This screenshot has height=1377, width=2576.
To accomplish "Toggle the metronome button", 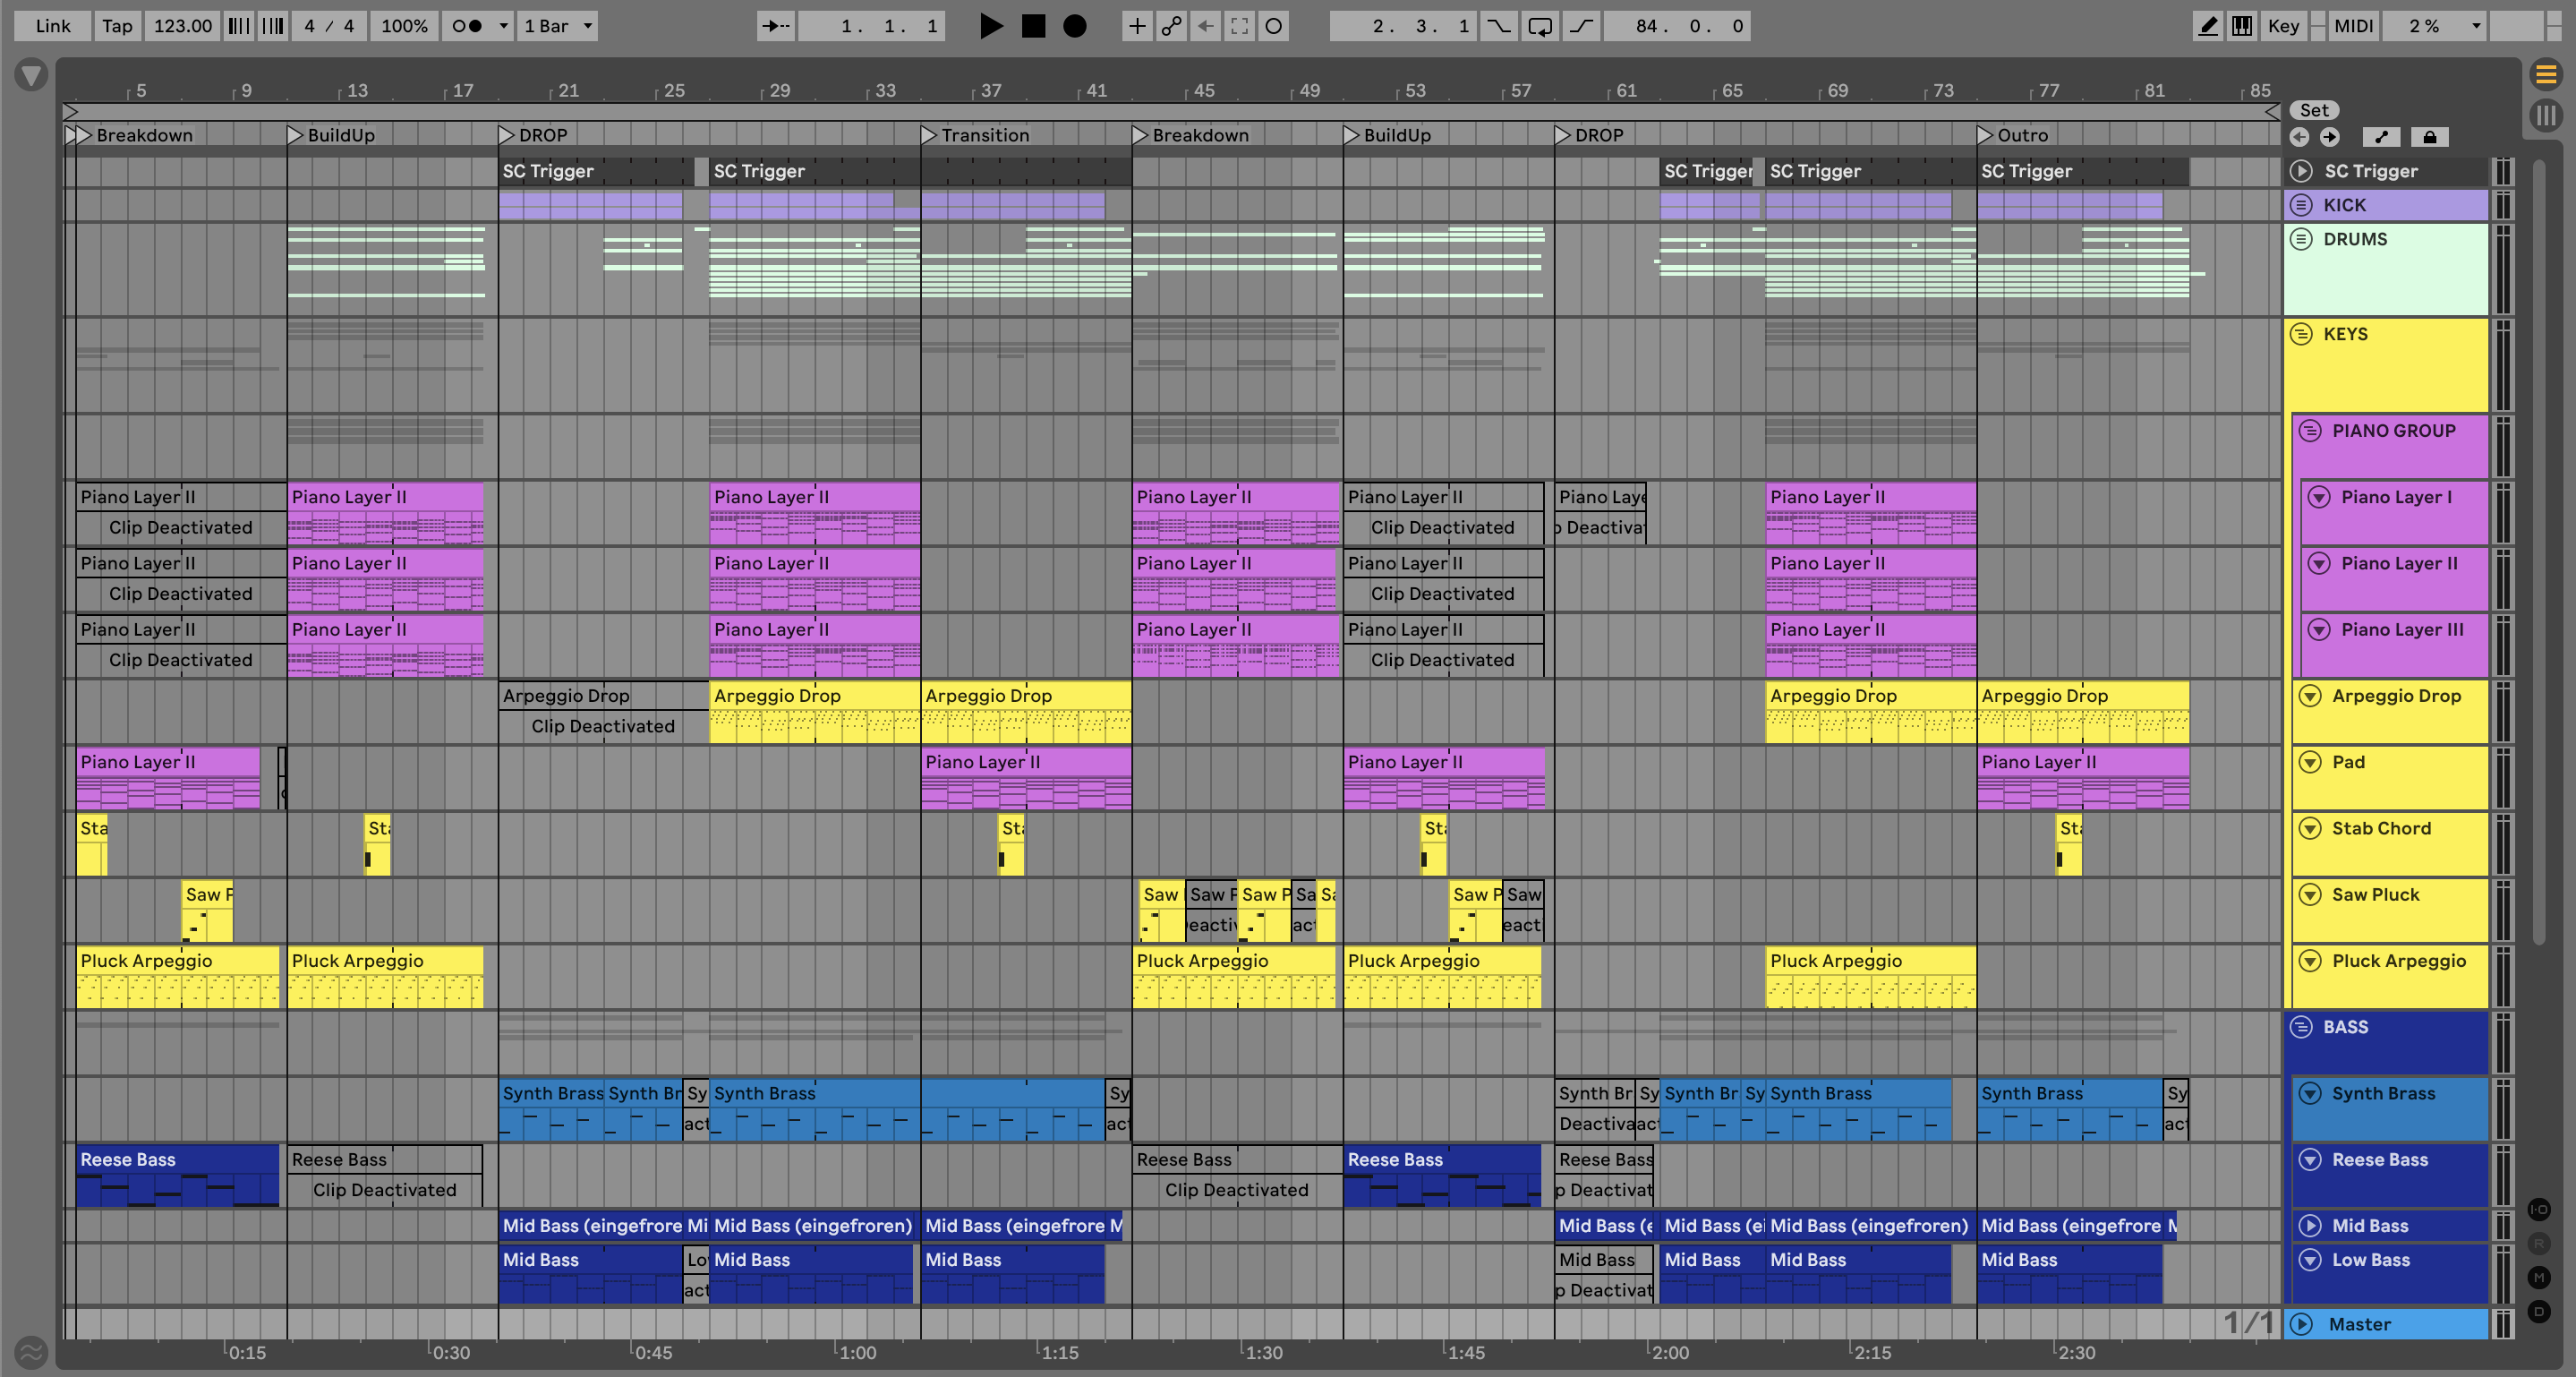I will (x=467, y=26).
